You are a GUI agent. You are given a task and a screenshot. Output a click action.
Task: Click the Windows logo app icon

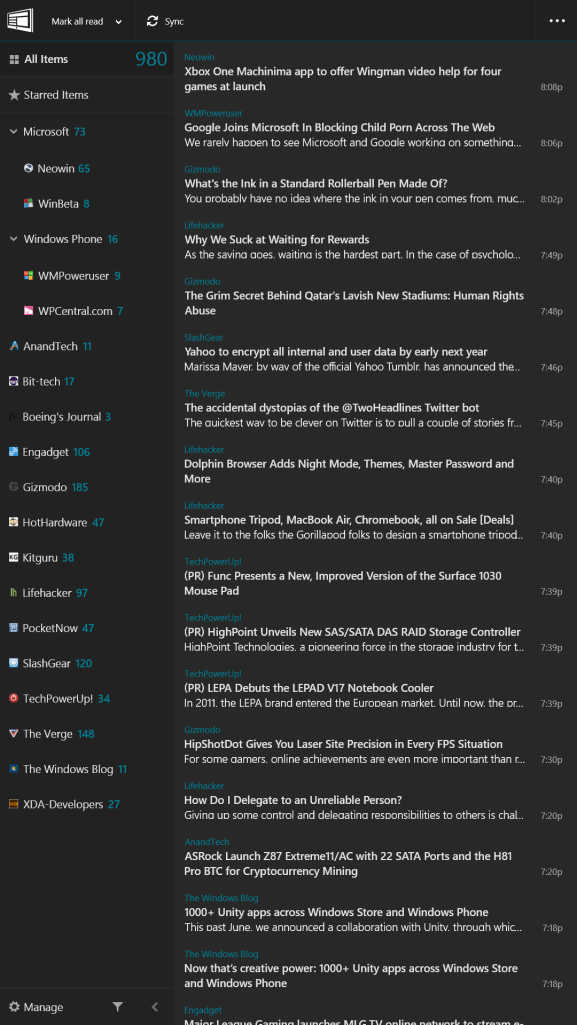tap(20, 20)
